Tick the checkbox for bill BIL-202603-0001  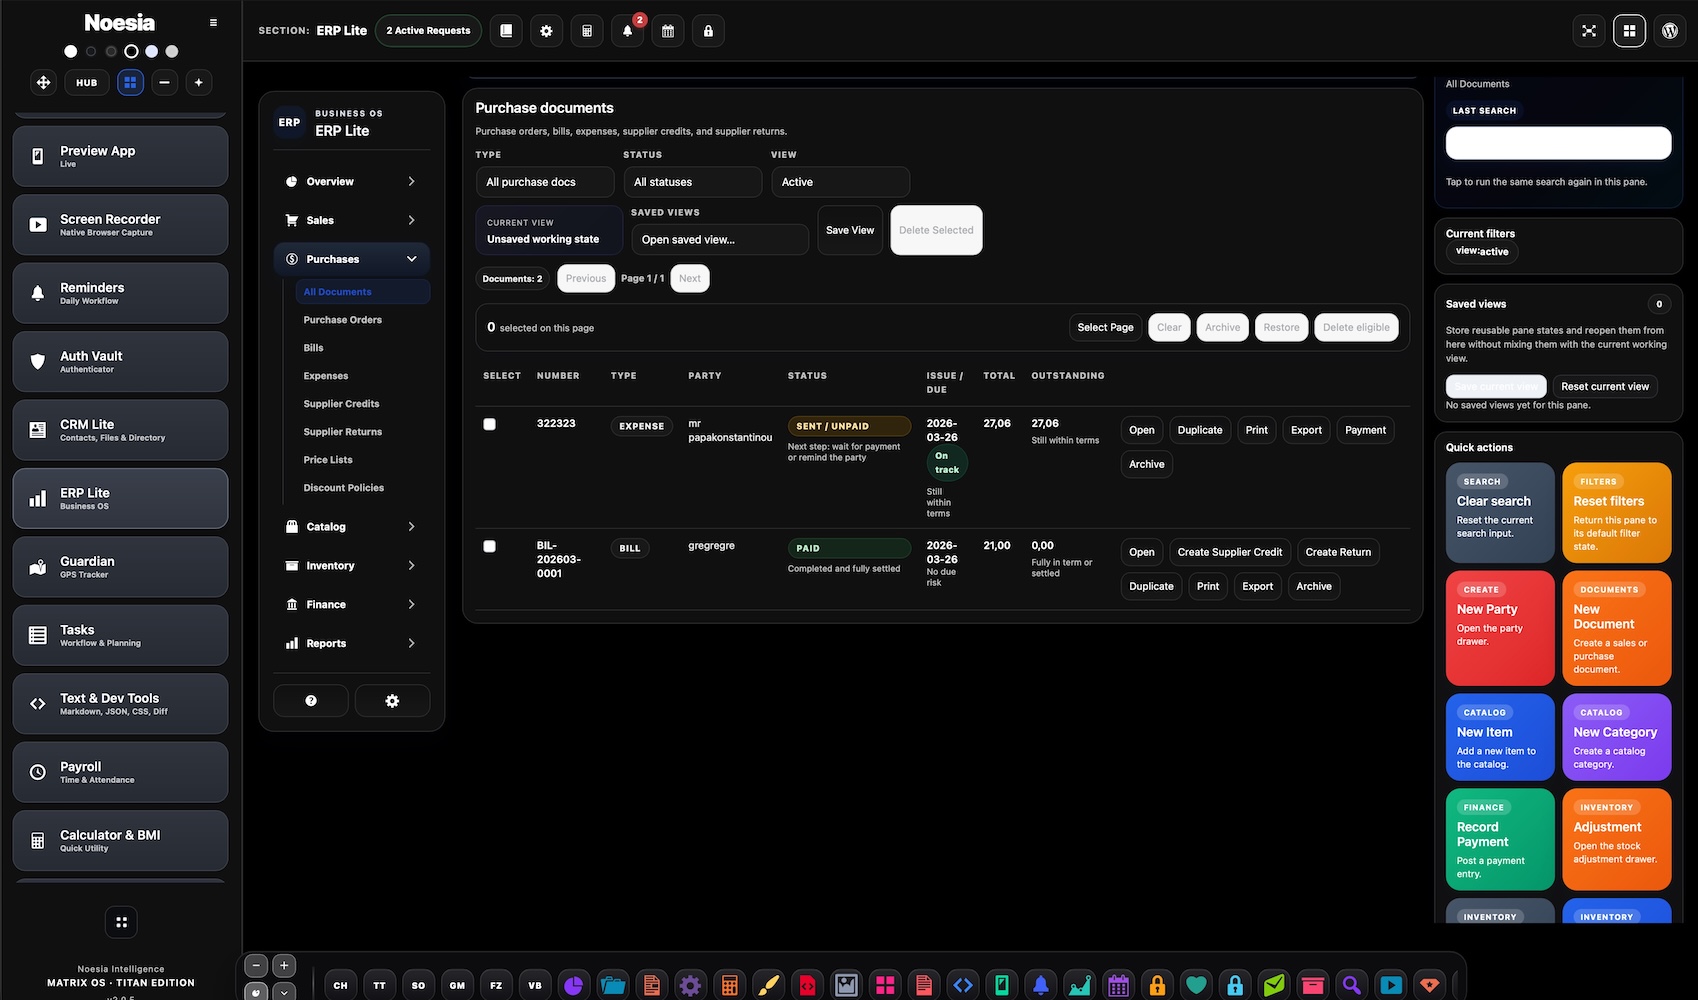489,546
